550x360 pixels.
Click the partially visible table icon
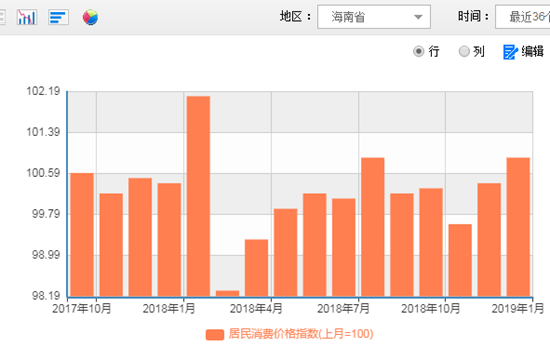click(x=2, y=17)
